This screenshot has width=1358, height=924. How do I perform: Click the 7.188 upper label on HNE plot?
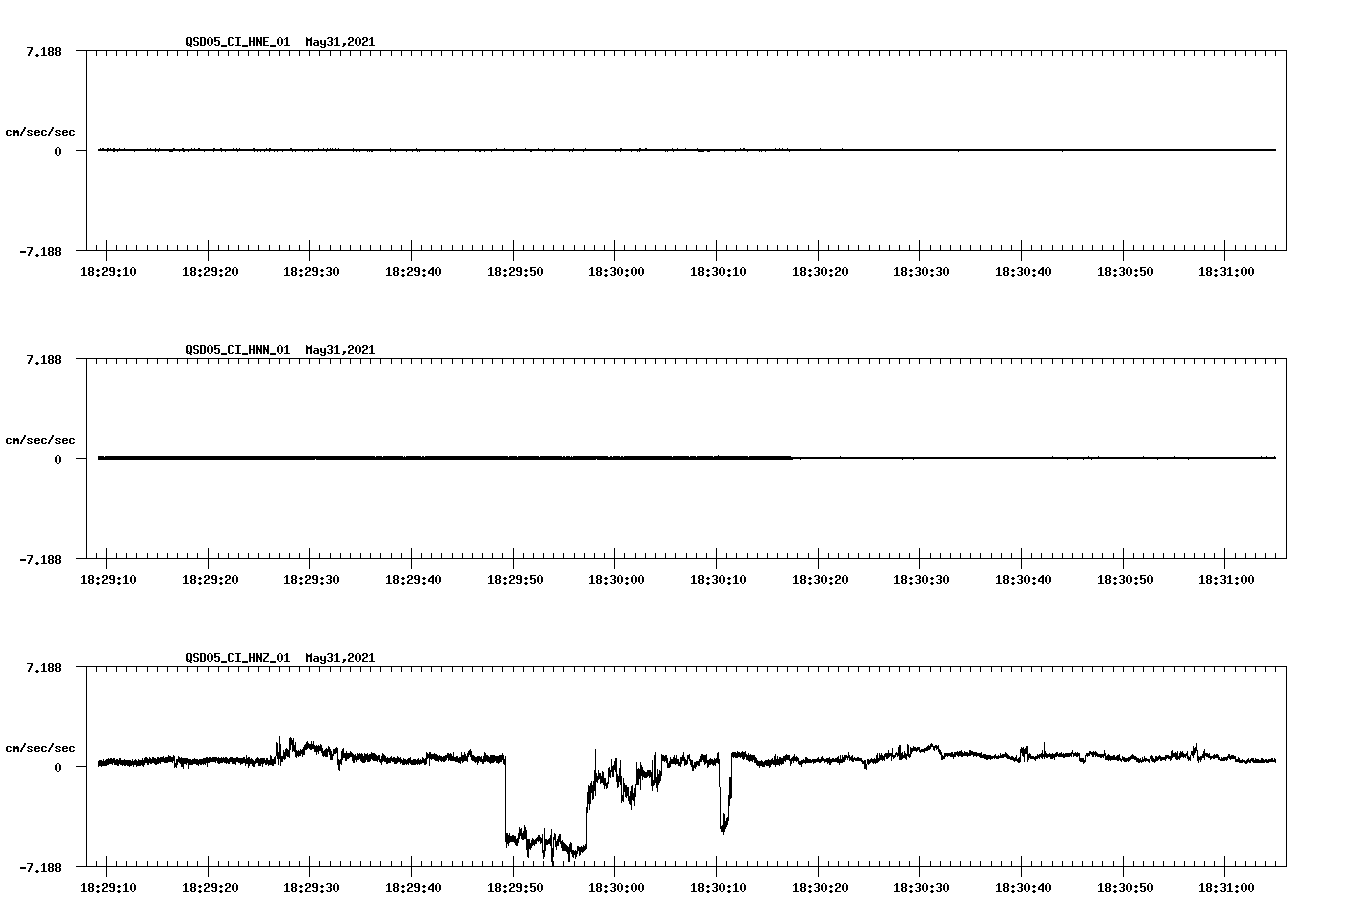coord(44,51)
